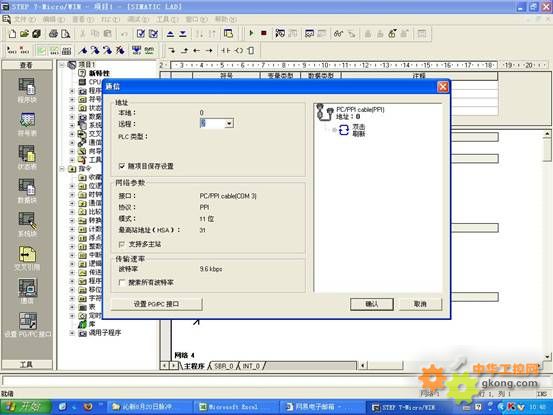Viewport: 553px width, 415px height.
Task: Open the 程序块 sidebar icon
Action: [x=27, y=91]
